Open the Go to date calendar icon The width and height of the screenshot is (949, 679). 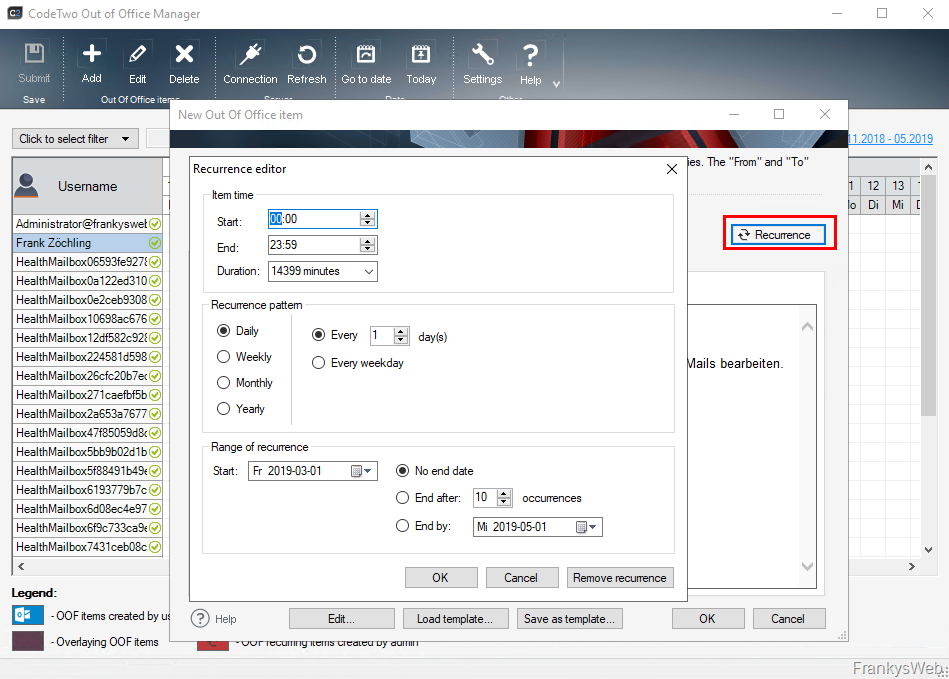[366, 55]
